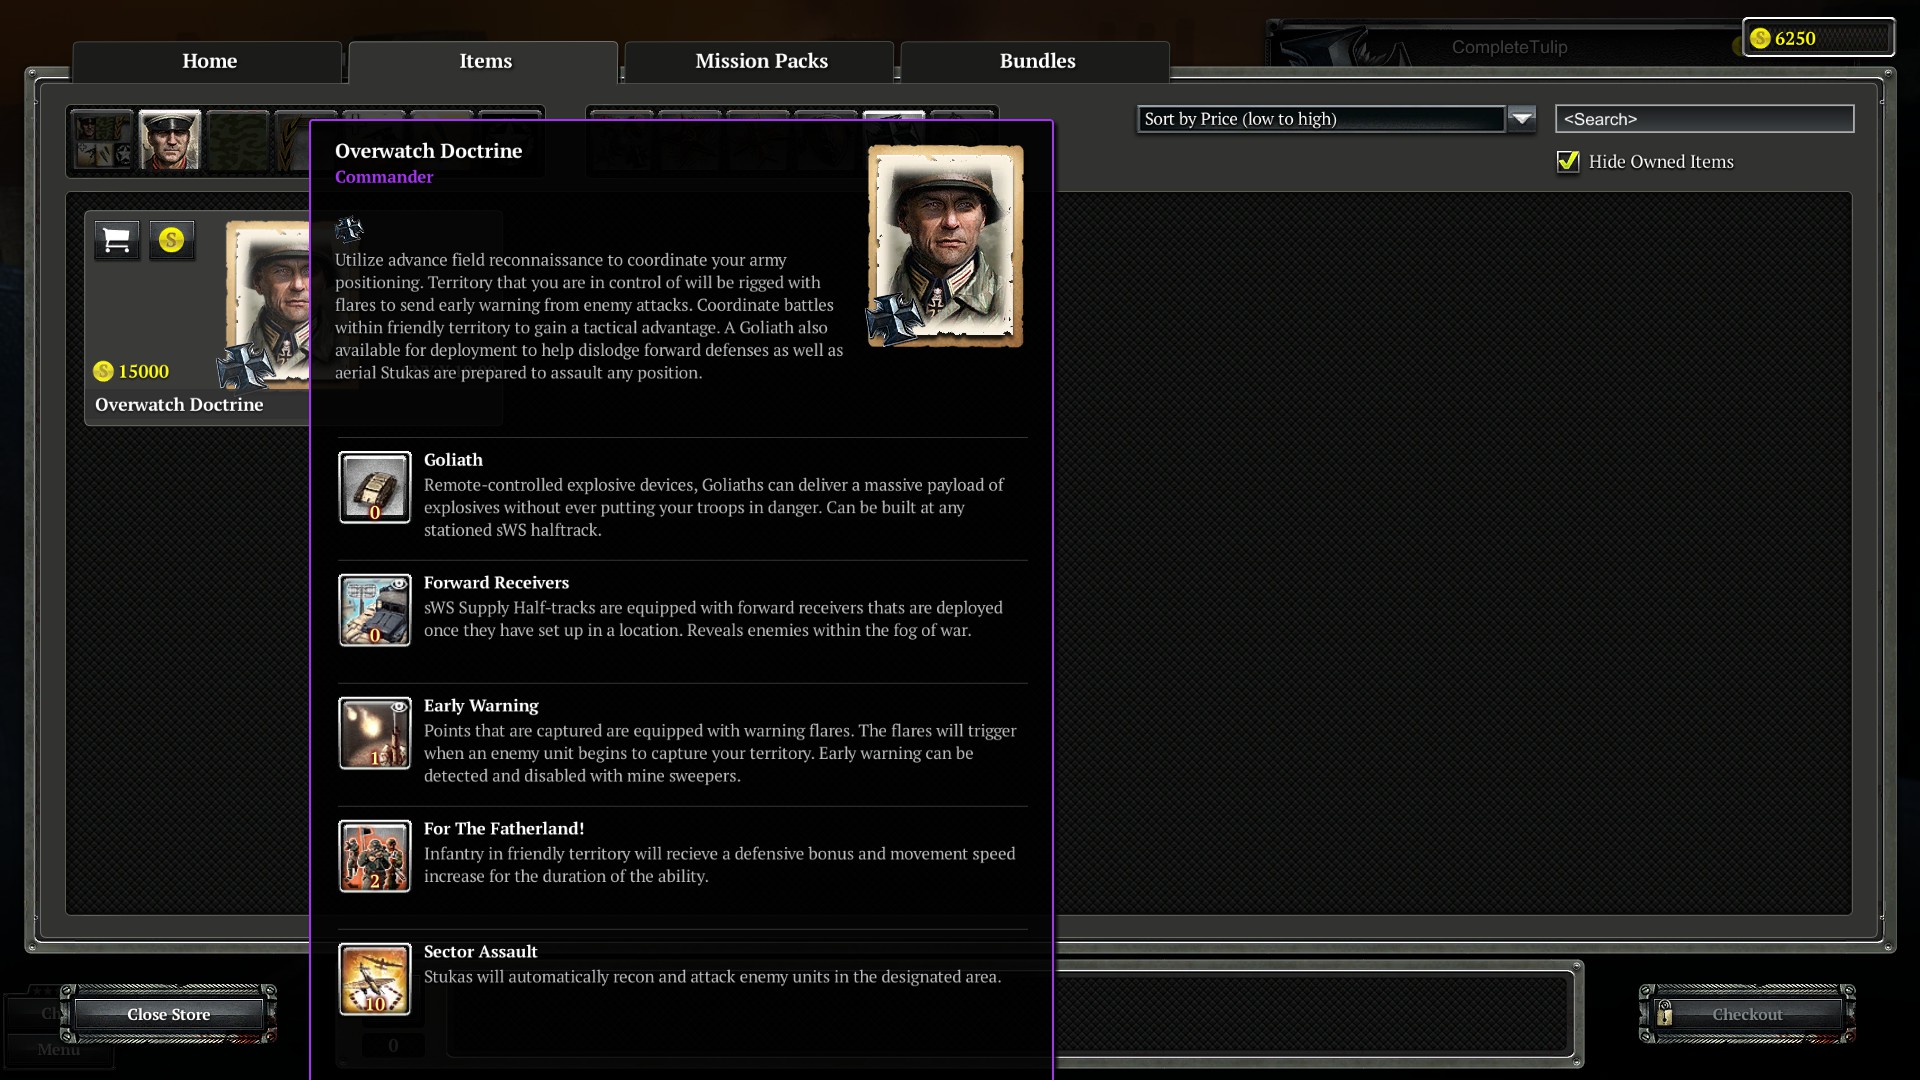Click the Early Warning ability icon

(x=375, y=733)
